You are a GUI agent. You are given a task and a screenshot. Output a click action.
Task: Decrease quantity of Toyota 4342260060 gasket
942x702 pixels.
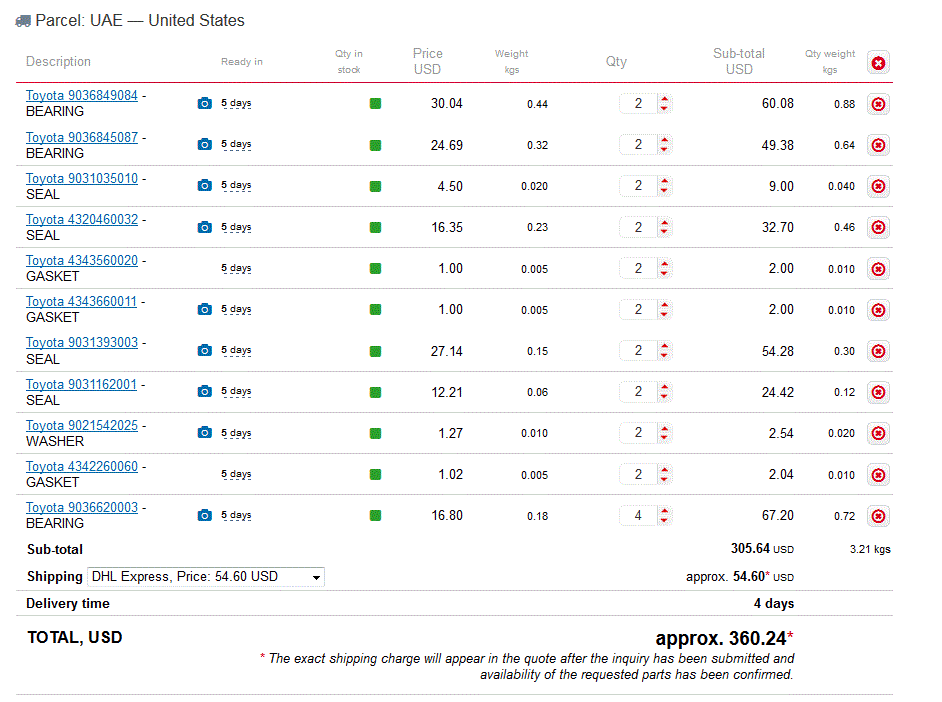click(664, 479)
